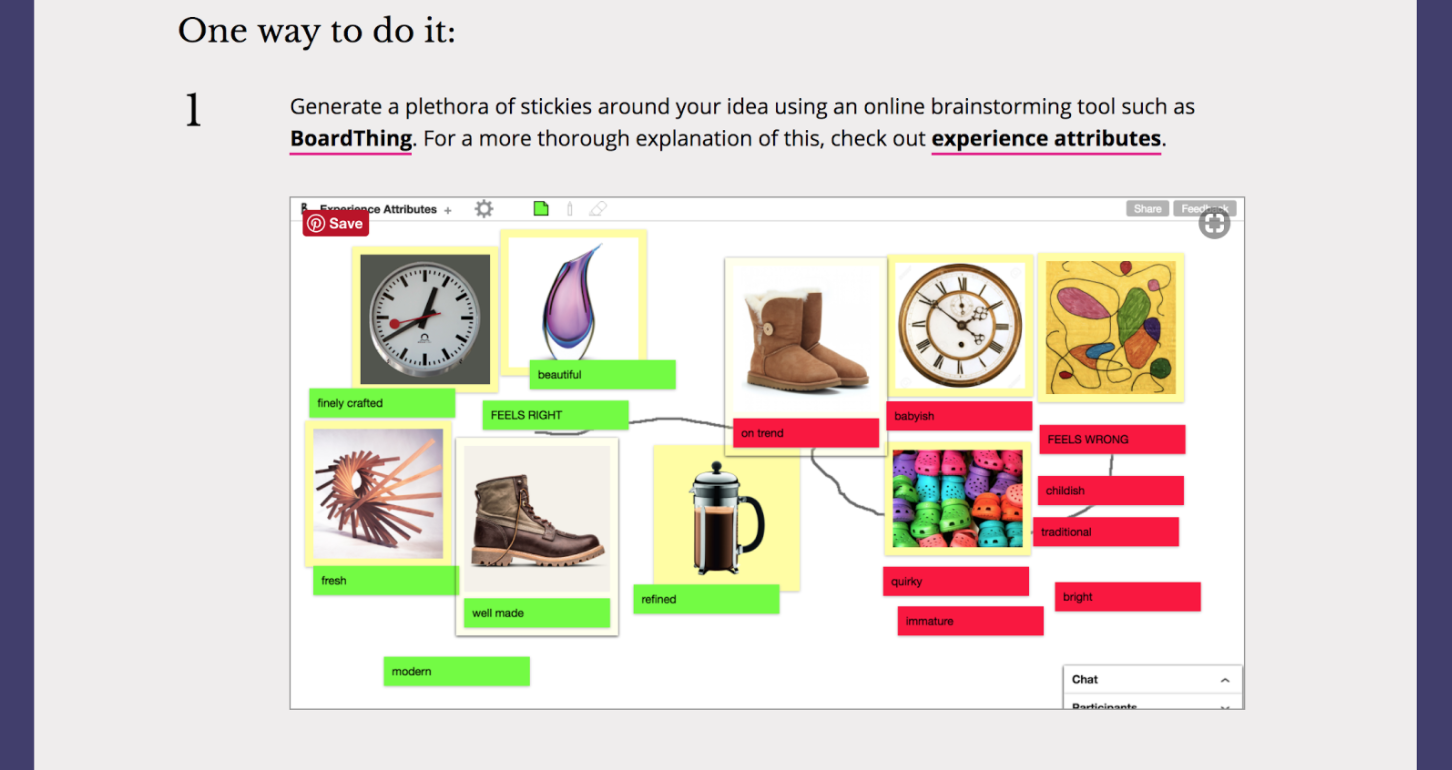Collapse the Chat panel chevron
1452x770 pixels.
coord(1225,680)
